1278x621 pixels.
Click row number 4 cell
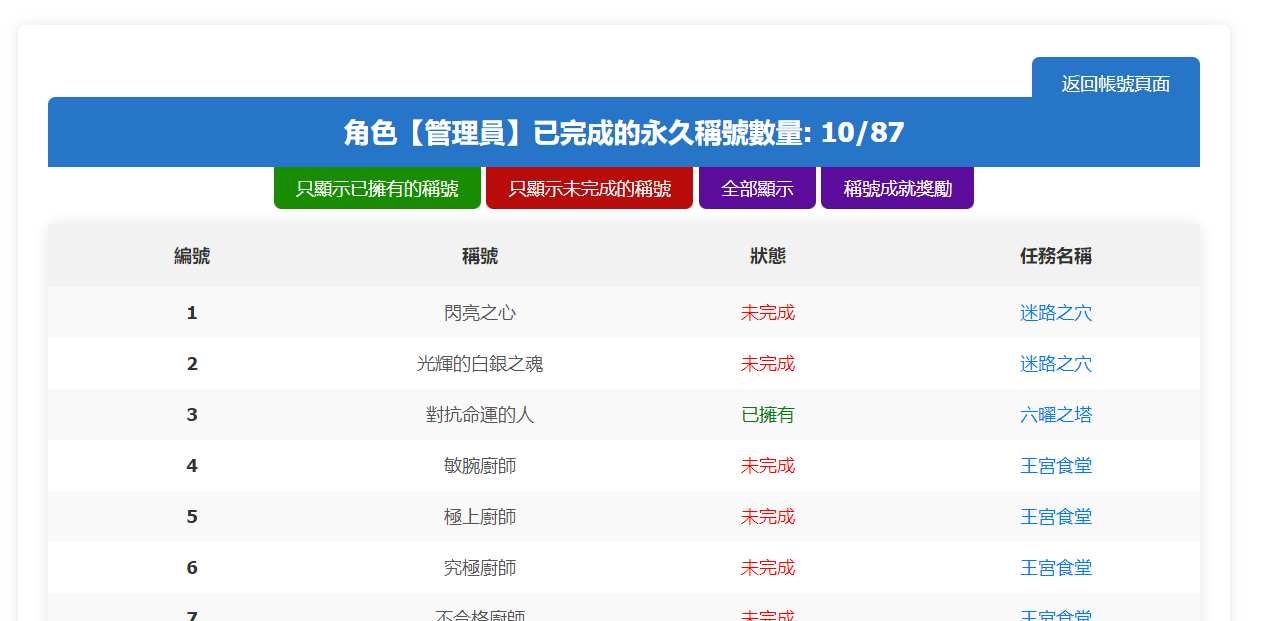click(192, 466)
